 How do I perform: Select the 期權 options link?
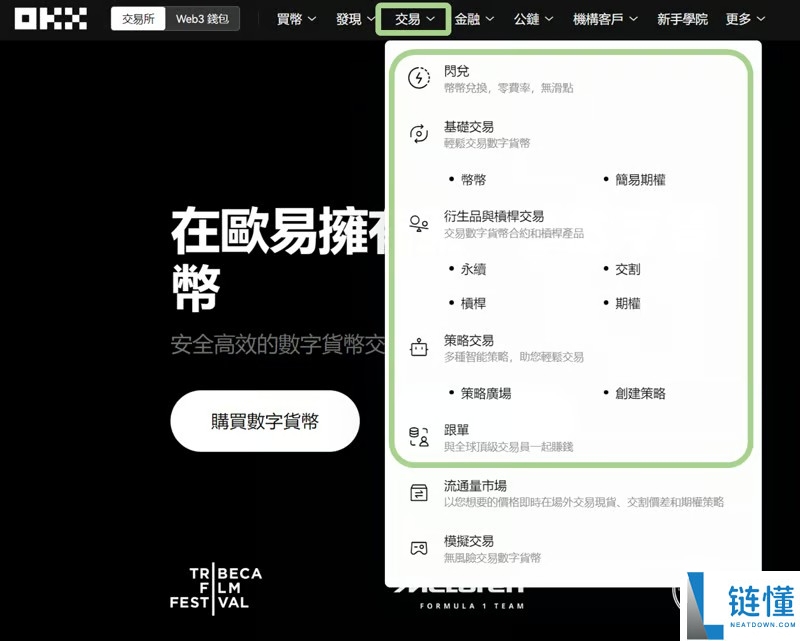[x=628, y=304]
